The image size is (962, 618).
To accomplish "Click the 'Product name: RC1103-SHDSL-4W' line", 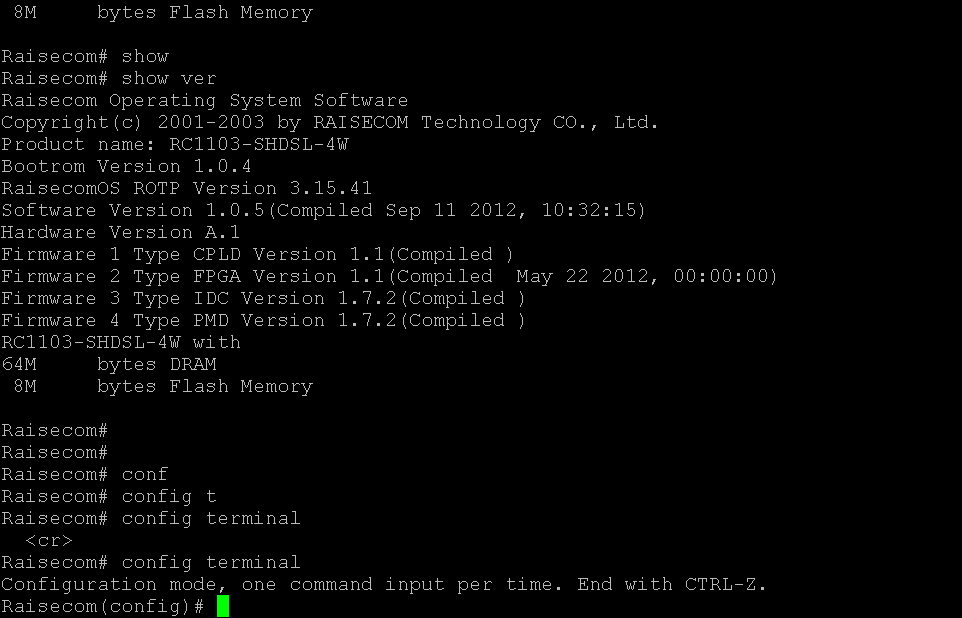I will point(175,144).
